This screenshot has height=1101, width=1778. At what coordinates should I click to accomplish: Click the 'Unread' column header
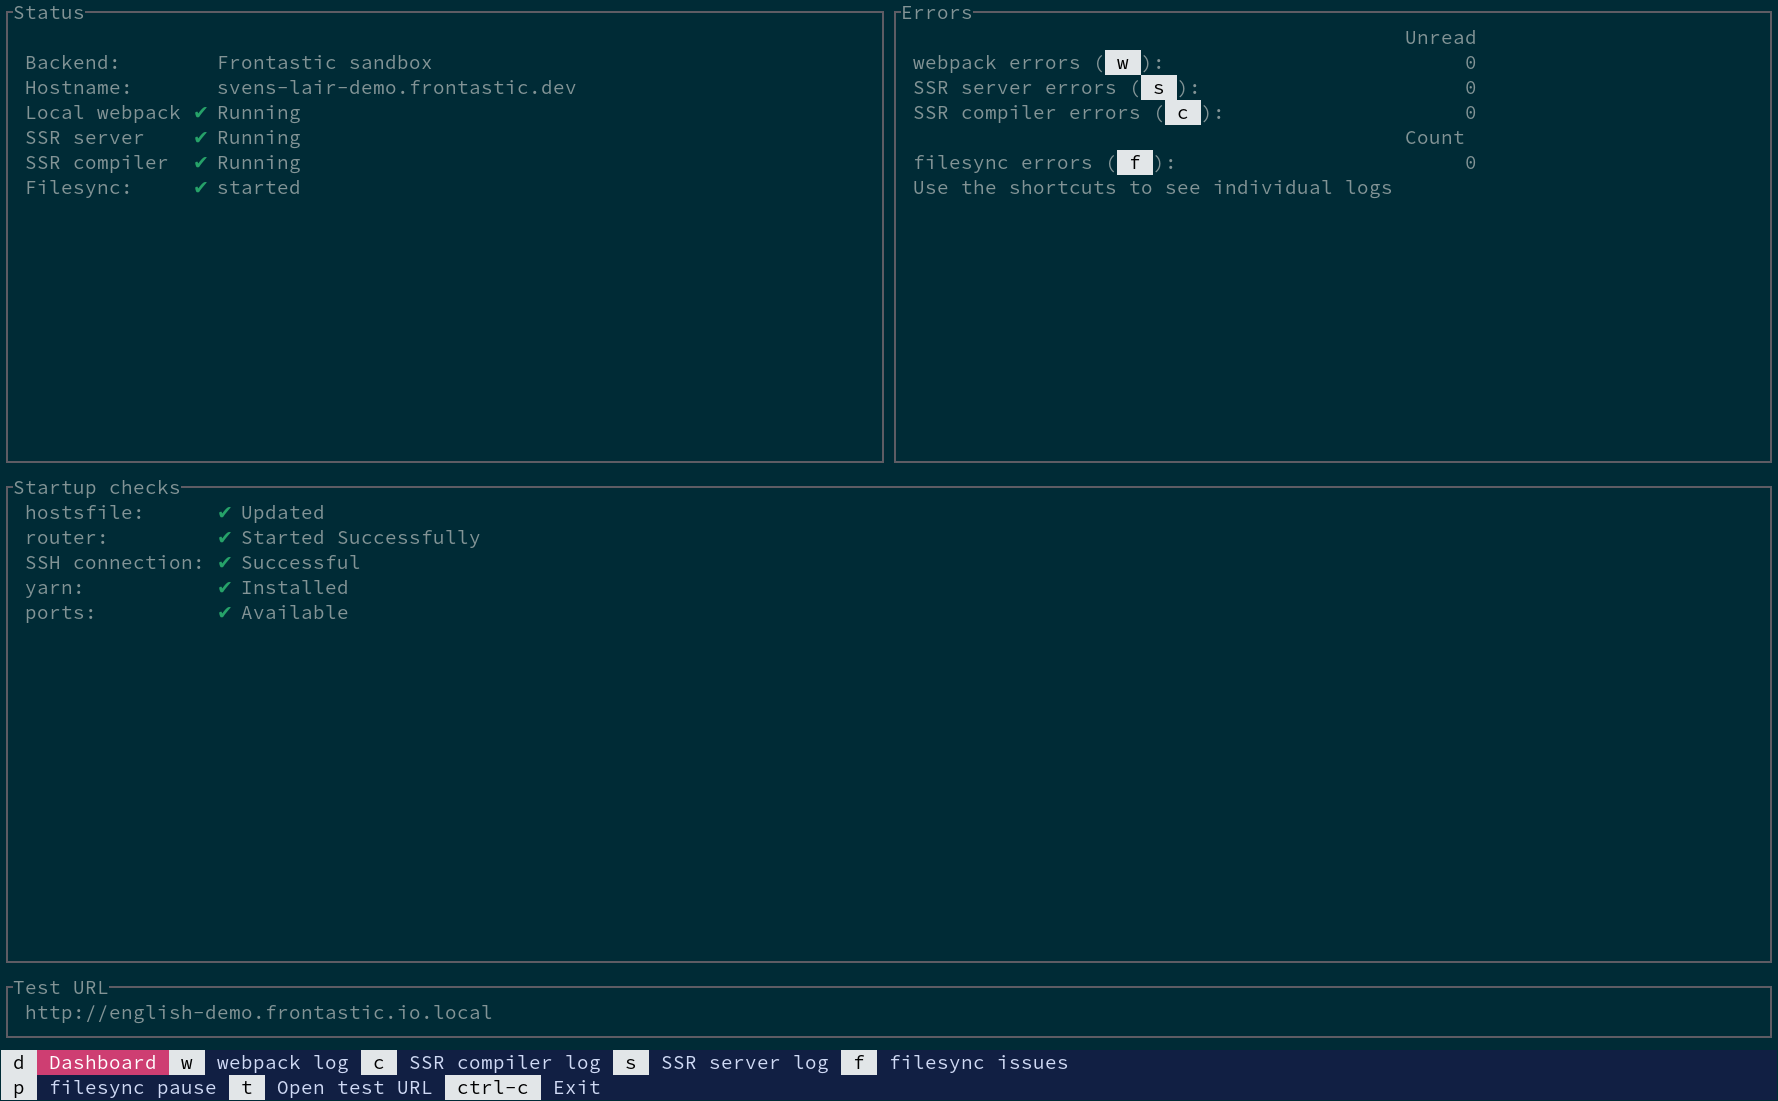pos(1441,37)
